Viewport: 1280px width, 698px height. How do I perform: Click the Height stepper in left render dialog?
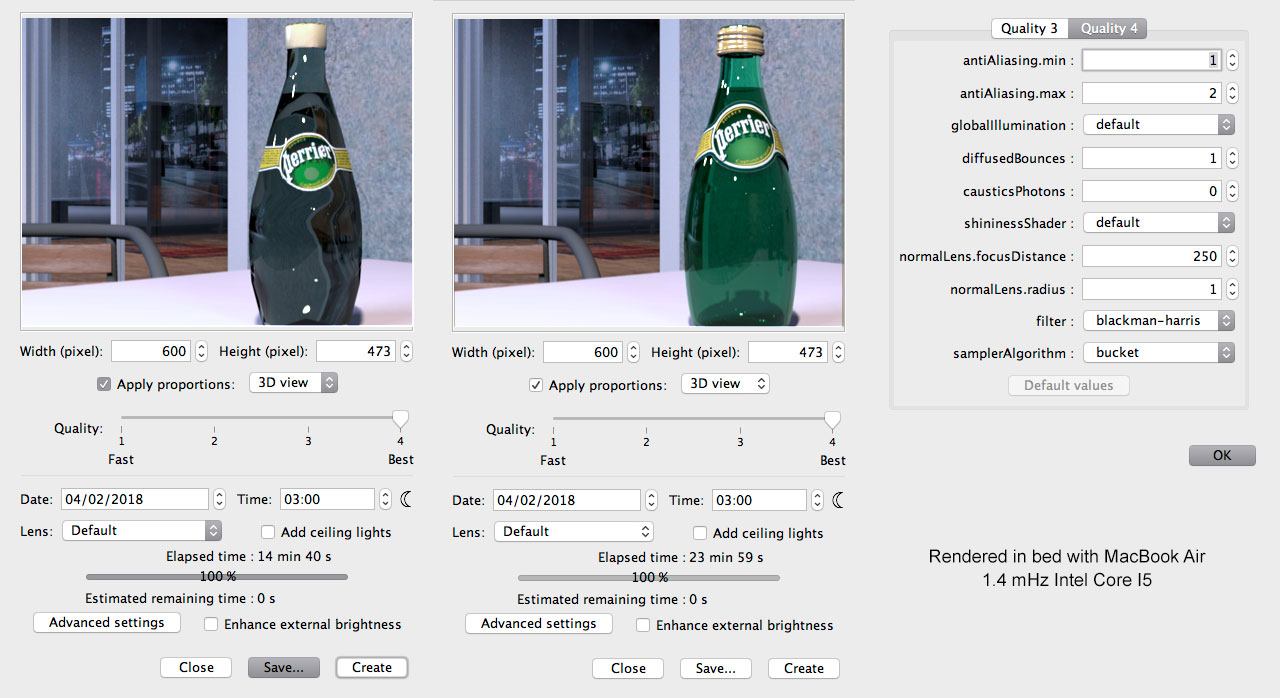point(406,351)
